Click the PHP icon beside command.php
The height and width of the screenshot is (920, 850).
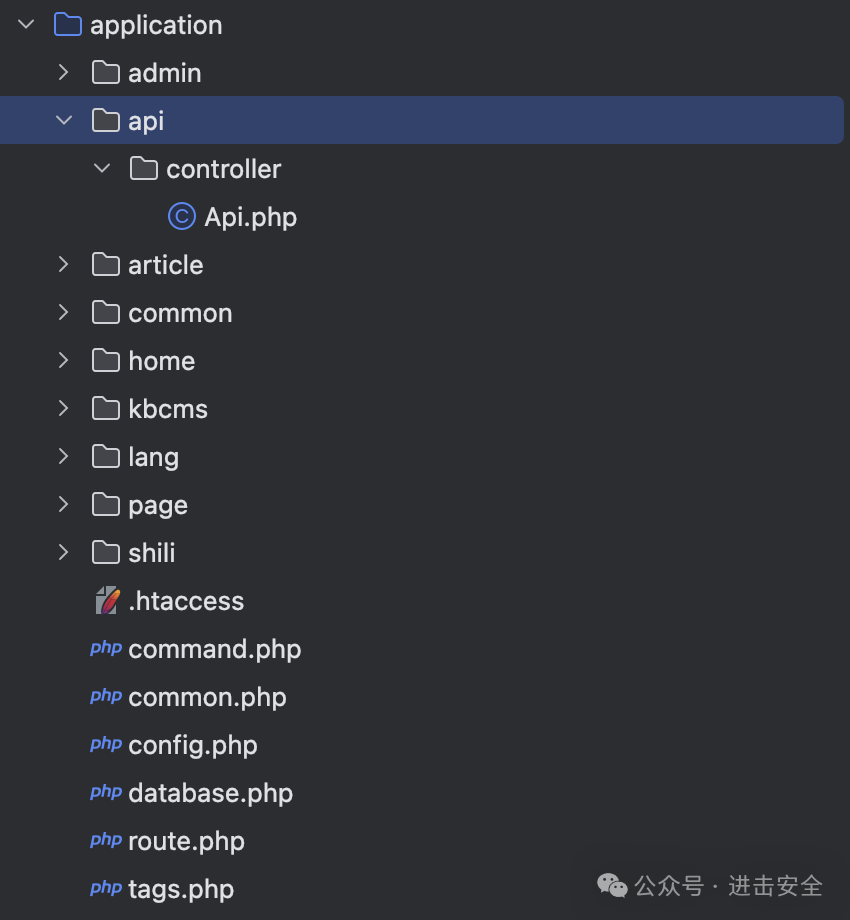coord(106,649)
